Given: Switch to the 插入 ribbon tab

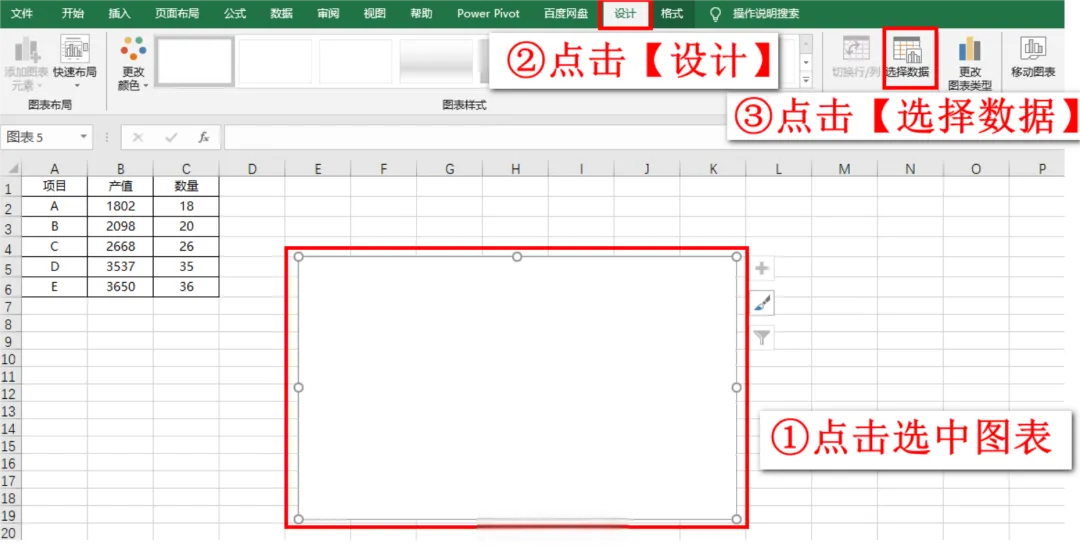Looking at the screenshot, I should (x=120, y=14).
